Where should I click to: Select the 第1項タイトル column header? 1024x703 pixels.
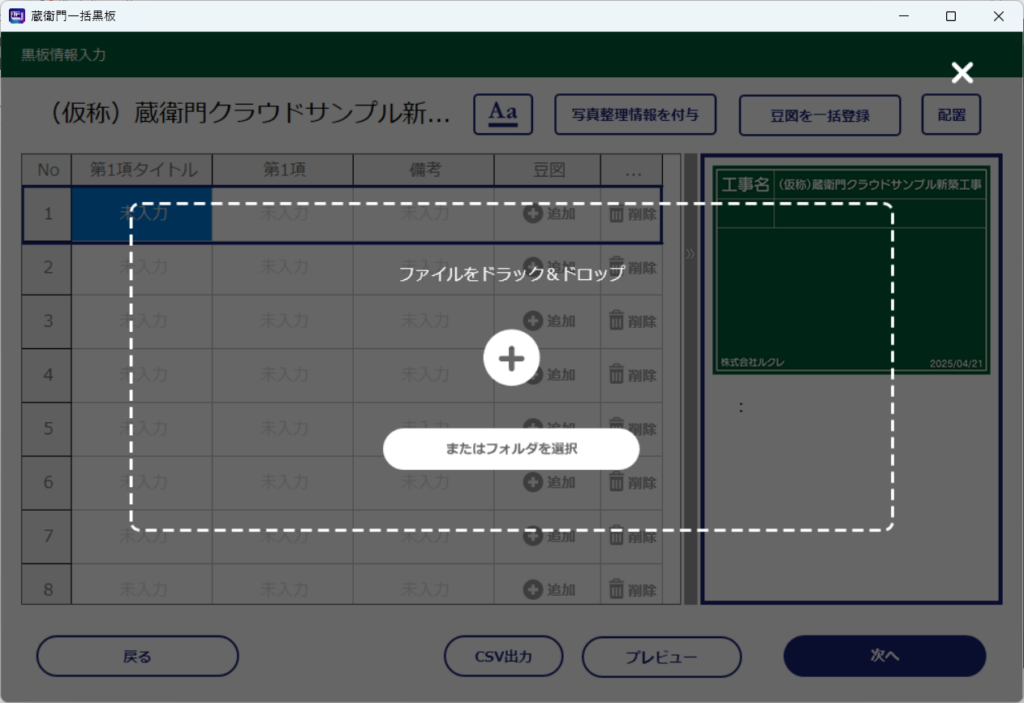pos(142,171)
